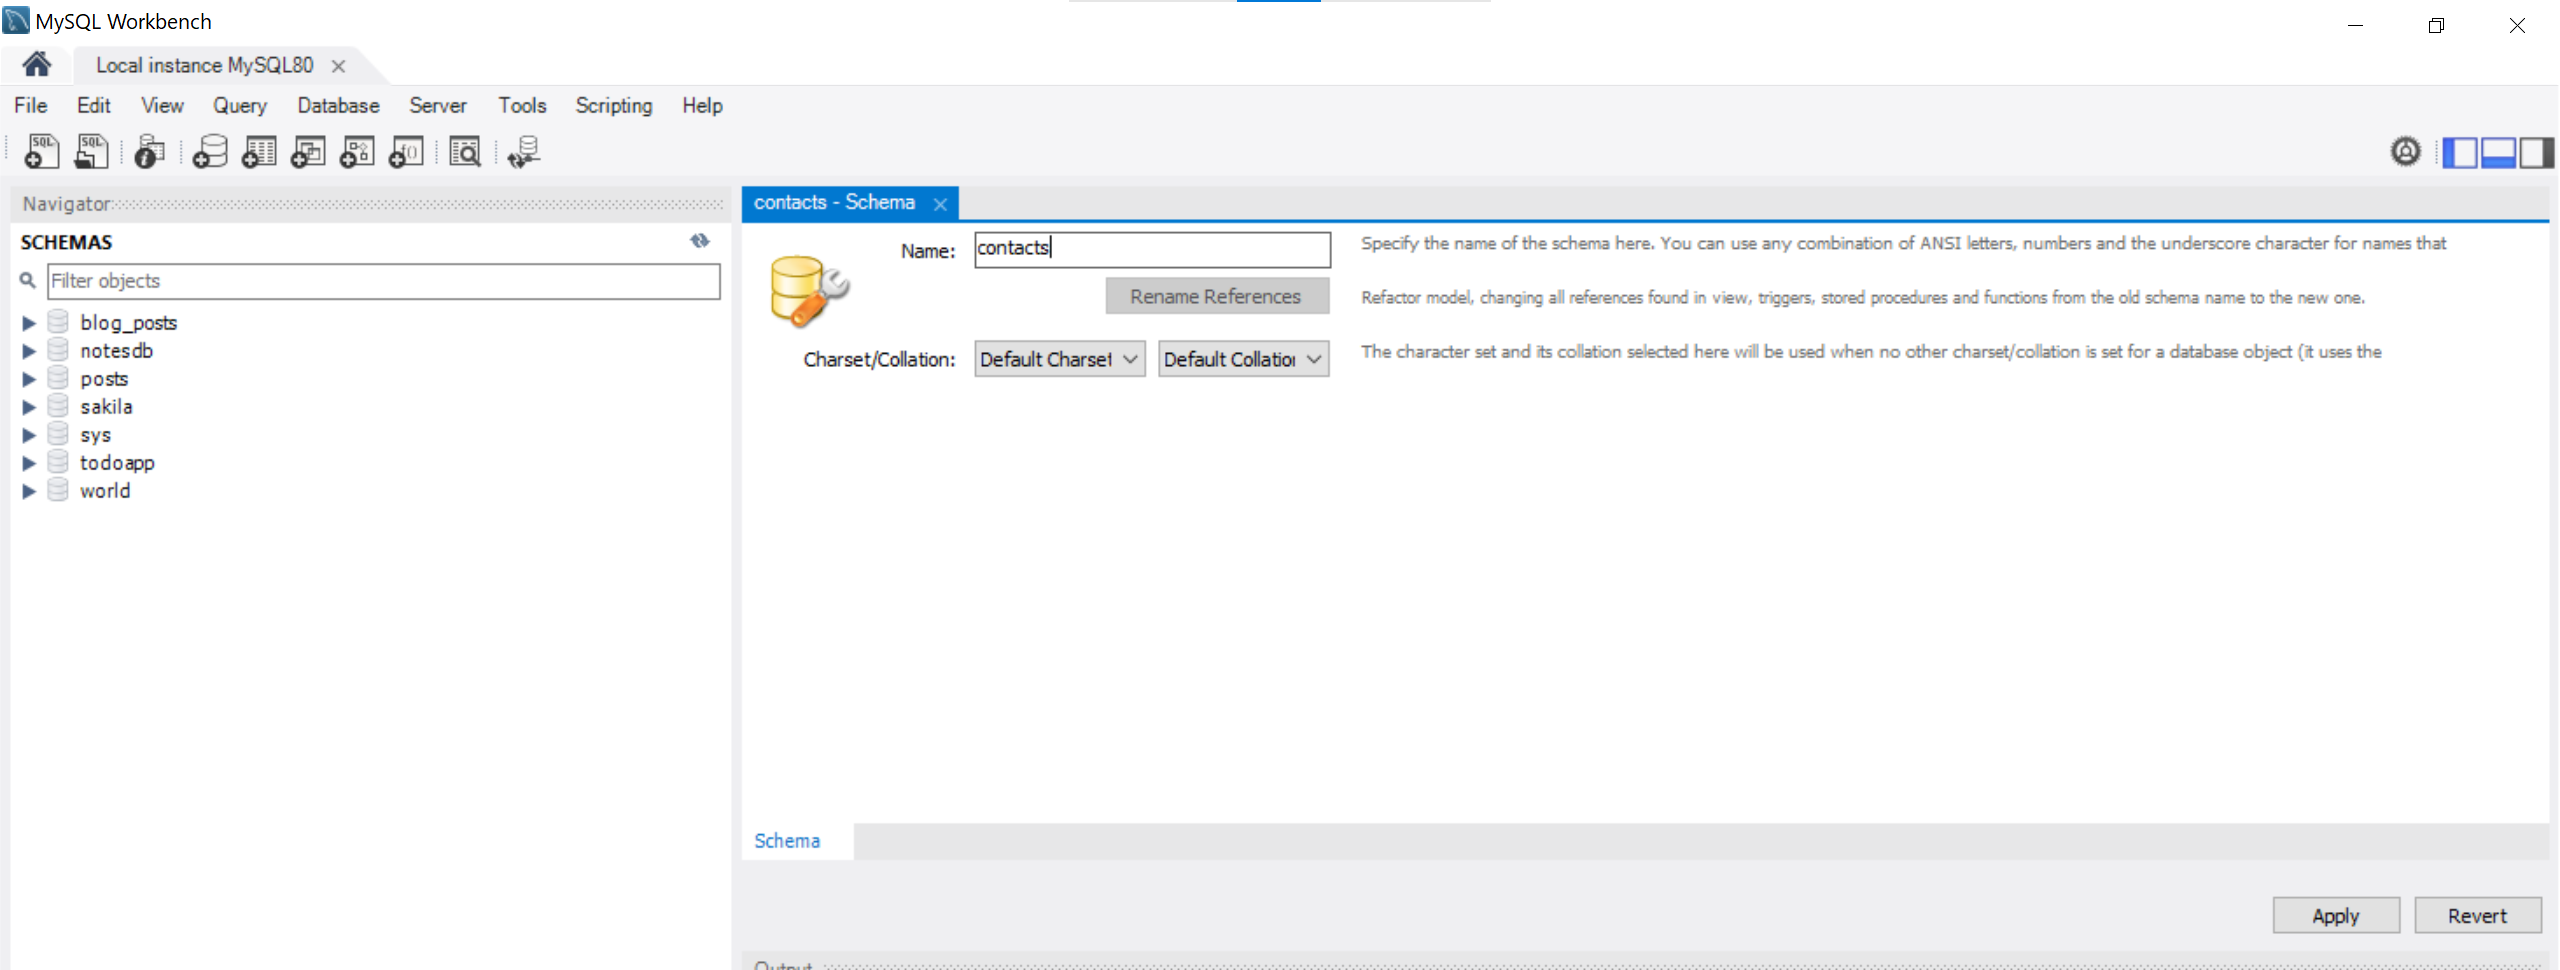Expand the sys schema
Image resolution: width=2560 pixels, height=970 pixels.
click(x=29, y=435)
